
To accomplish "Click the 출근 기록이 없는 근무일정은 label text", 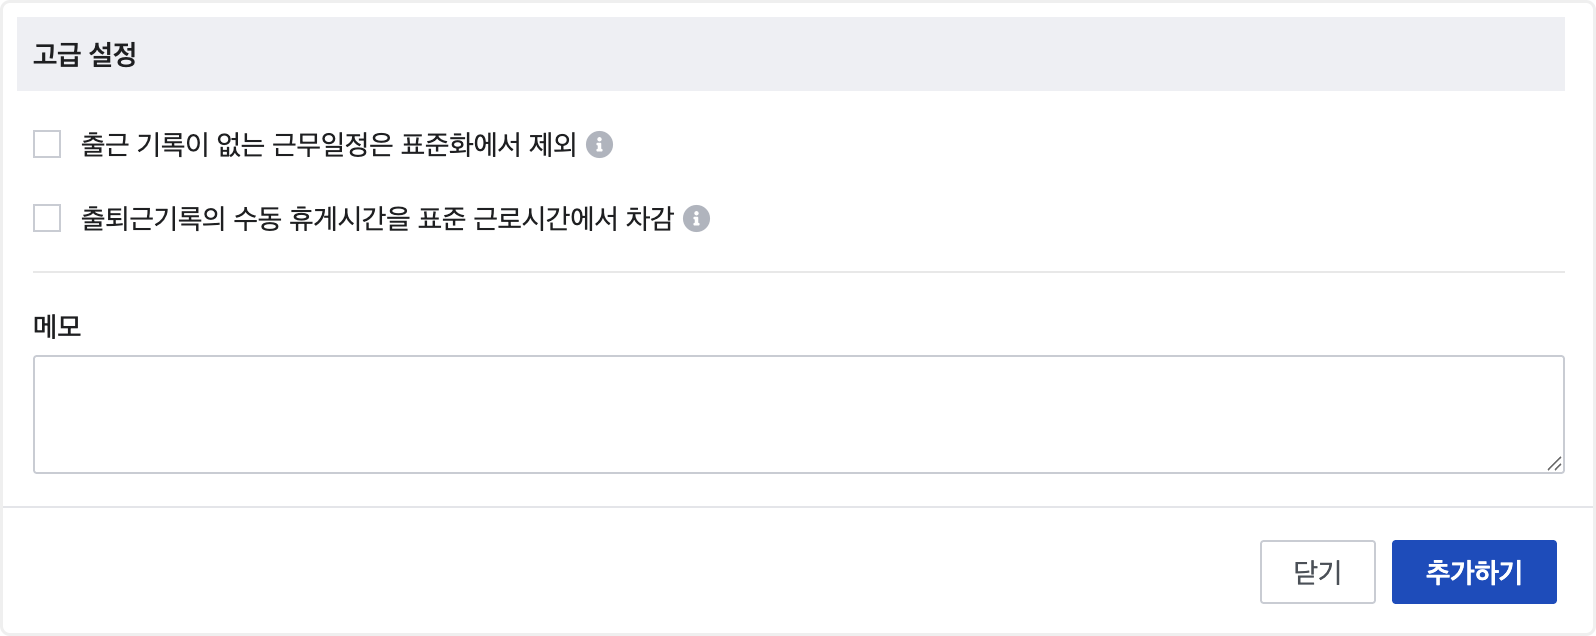I will click(328, 145).
